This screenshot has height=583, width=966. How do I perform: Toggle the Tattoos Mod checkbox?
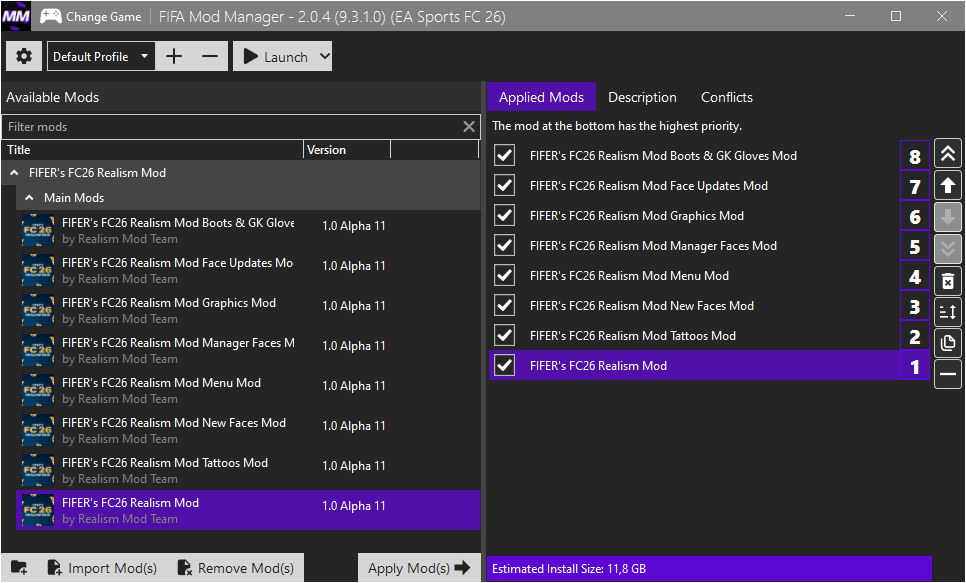point(505,336)
